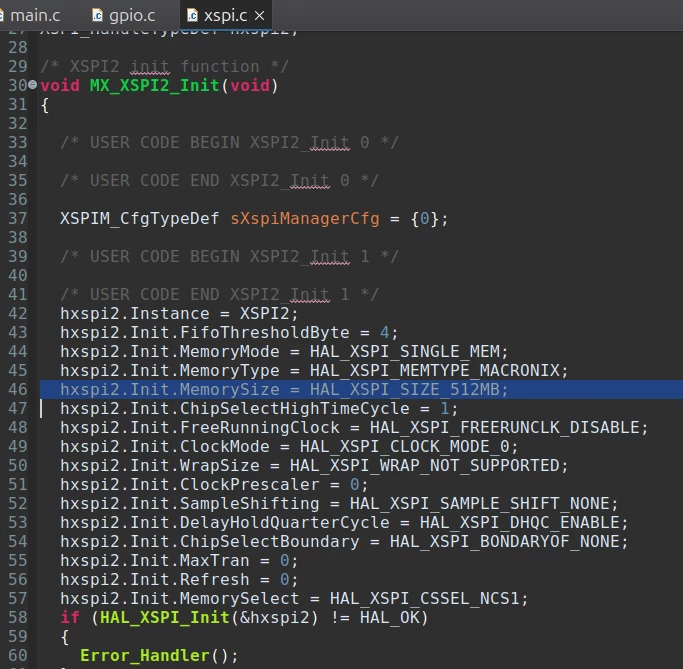Click the FifoThresholdByte value 4
683x669 pixels.
385,333
